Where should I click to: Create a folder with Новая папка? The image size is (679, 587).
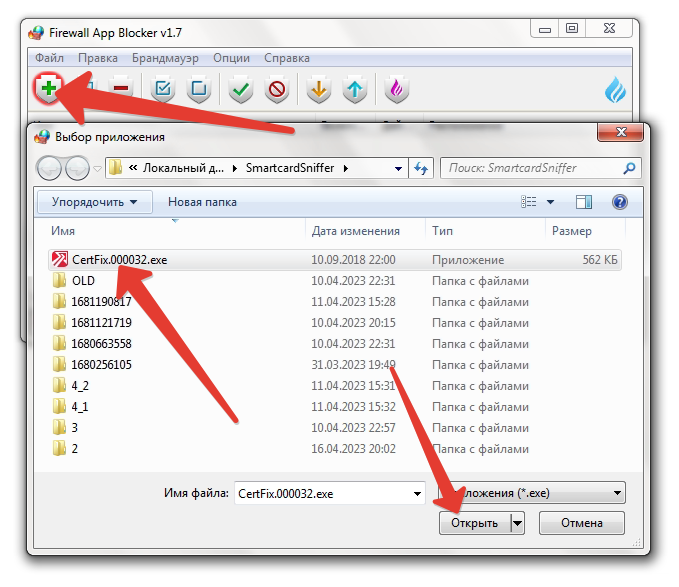click(x=202, y=202)
